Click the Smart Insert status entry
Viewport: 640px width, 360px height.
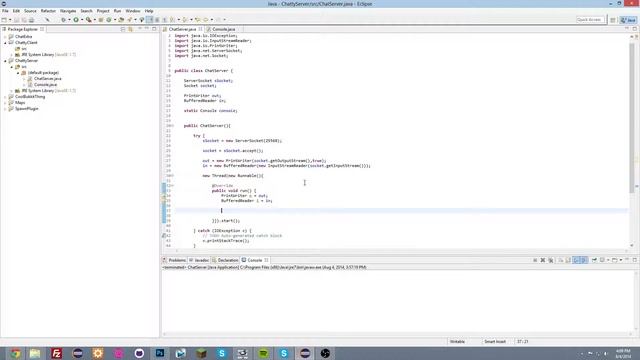[495, 342]
